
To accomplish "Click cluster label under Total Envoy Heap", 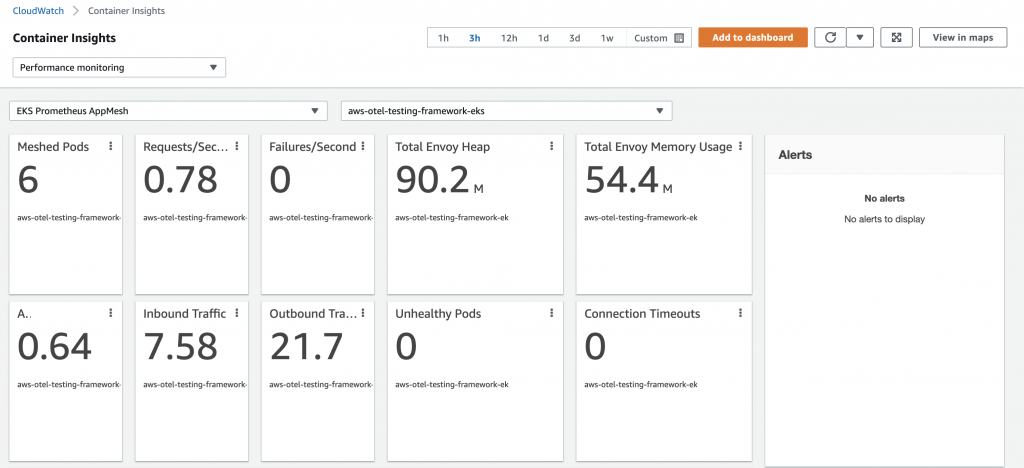I will [452, 217].
